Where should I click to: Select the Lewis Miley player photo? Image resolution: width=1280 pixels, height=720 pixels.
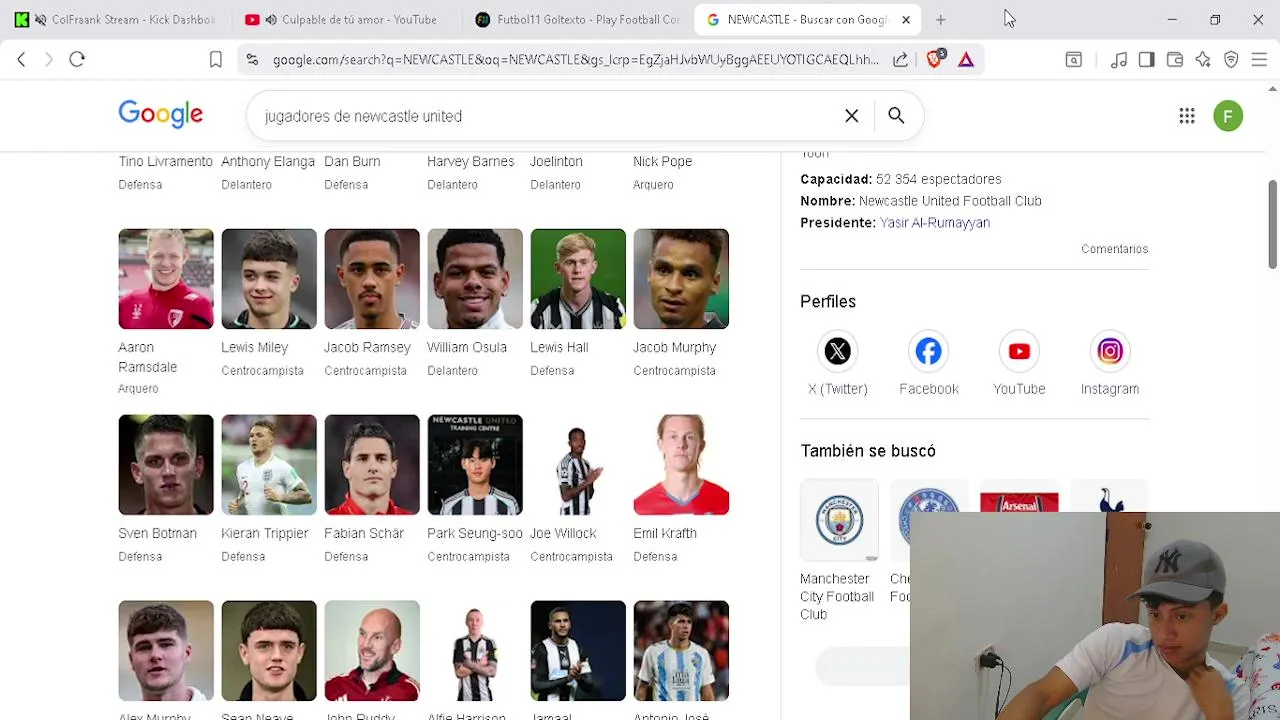point(269,279)
